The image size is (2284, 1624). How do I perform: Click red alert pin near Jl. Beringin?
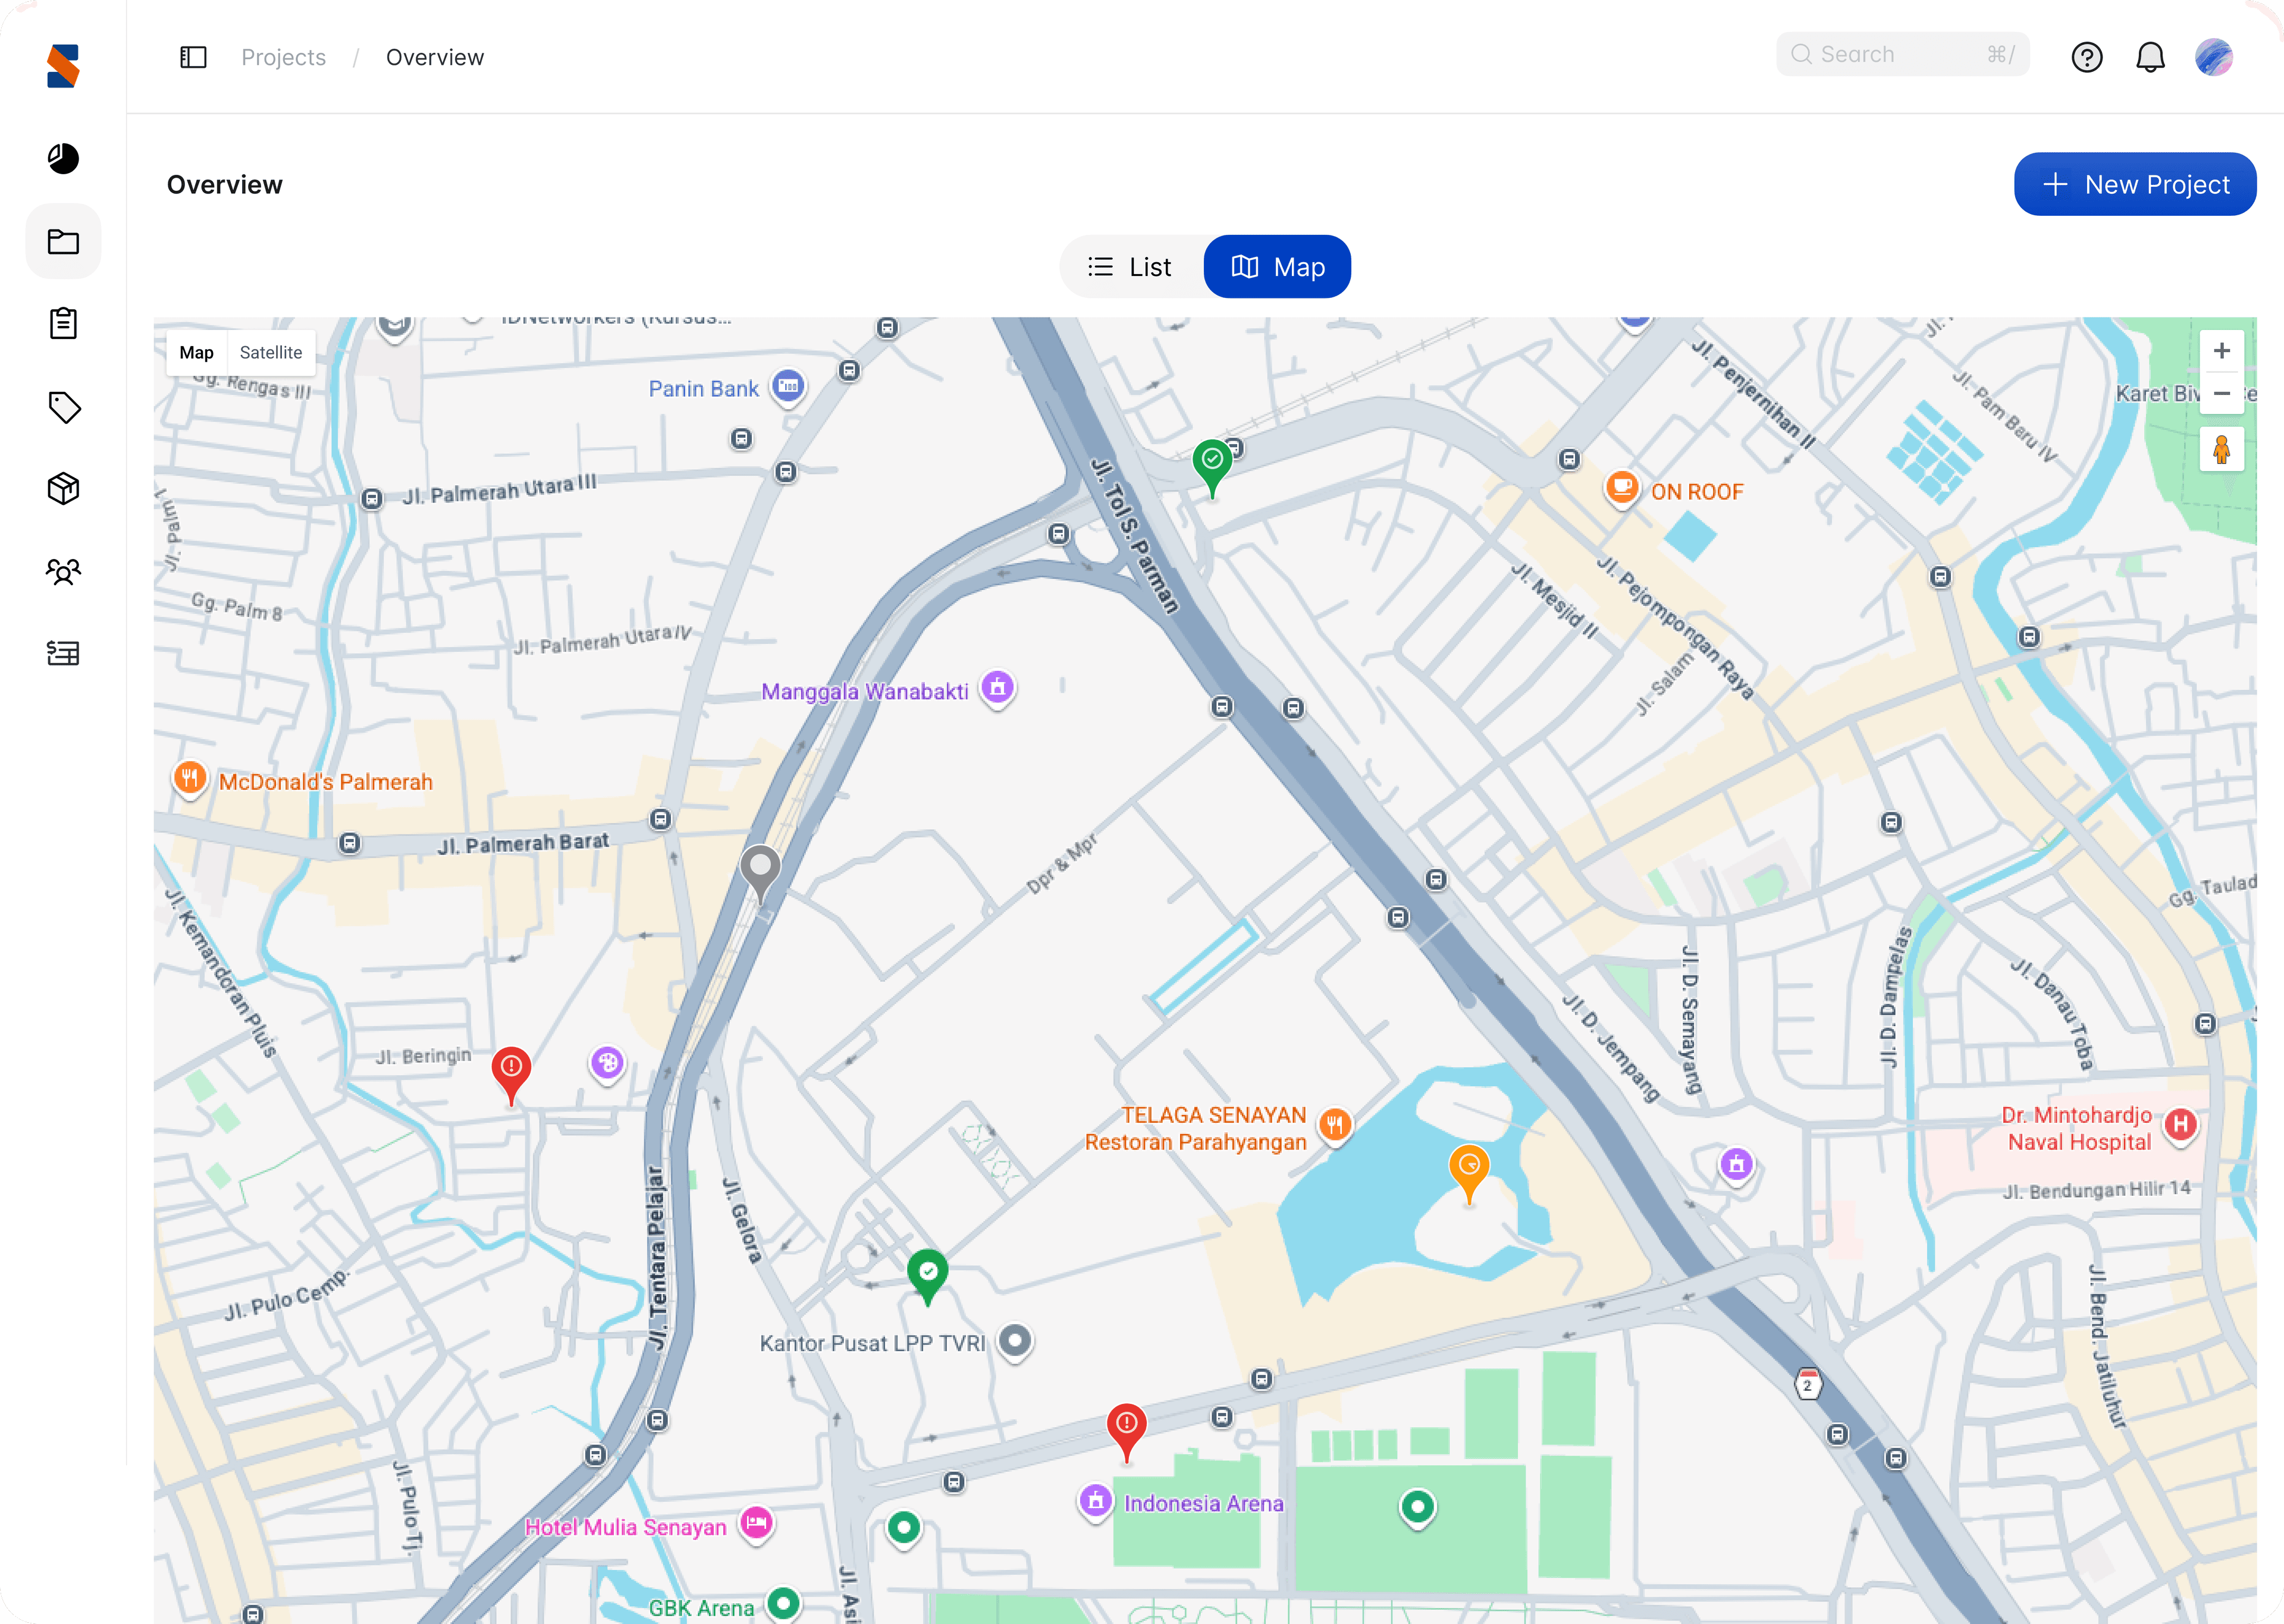(511, 1075)
